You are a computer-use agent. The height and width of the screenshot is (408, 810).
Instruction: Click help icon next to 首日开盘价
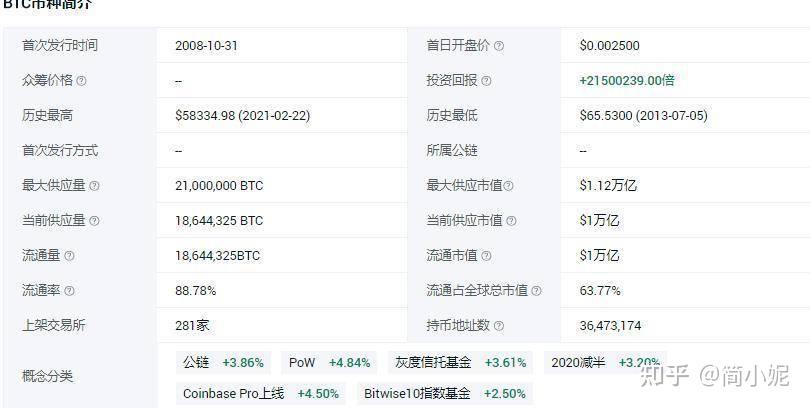(x=499, y=46)
